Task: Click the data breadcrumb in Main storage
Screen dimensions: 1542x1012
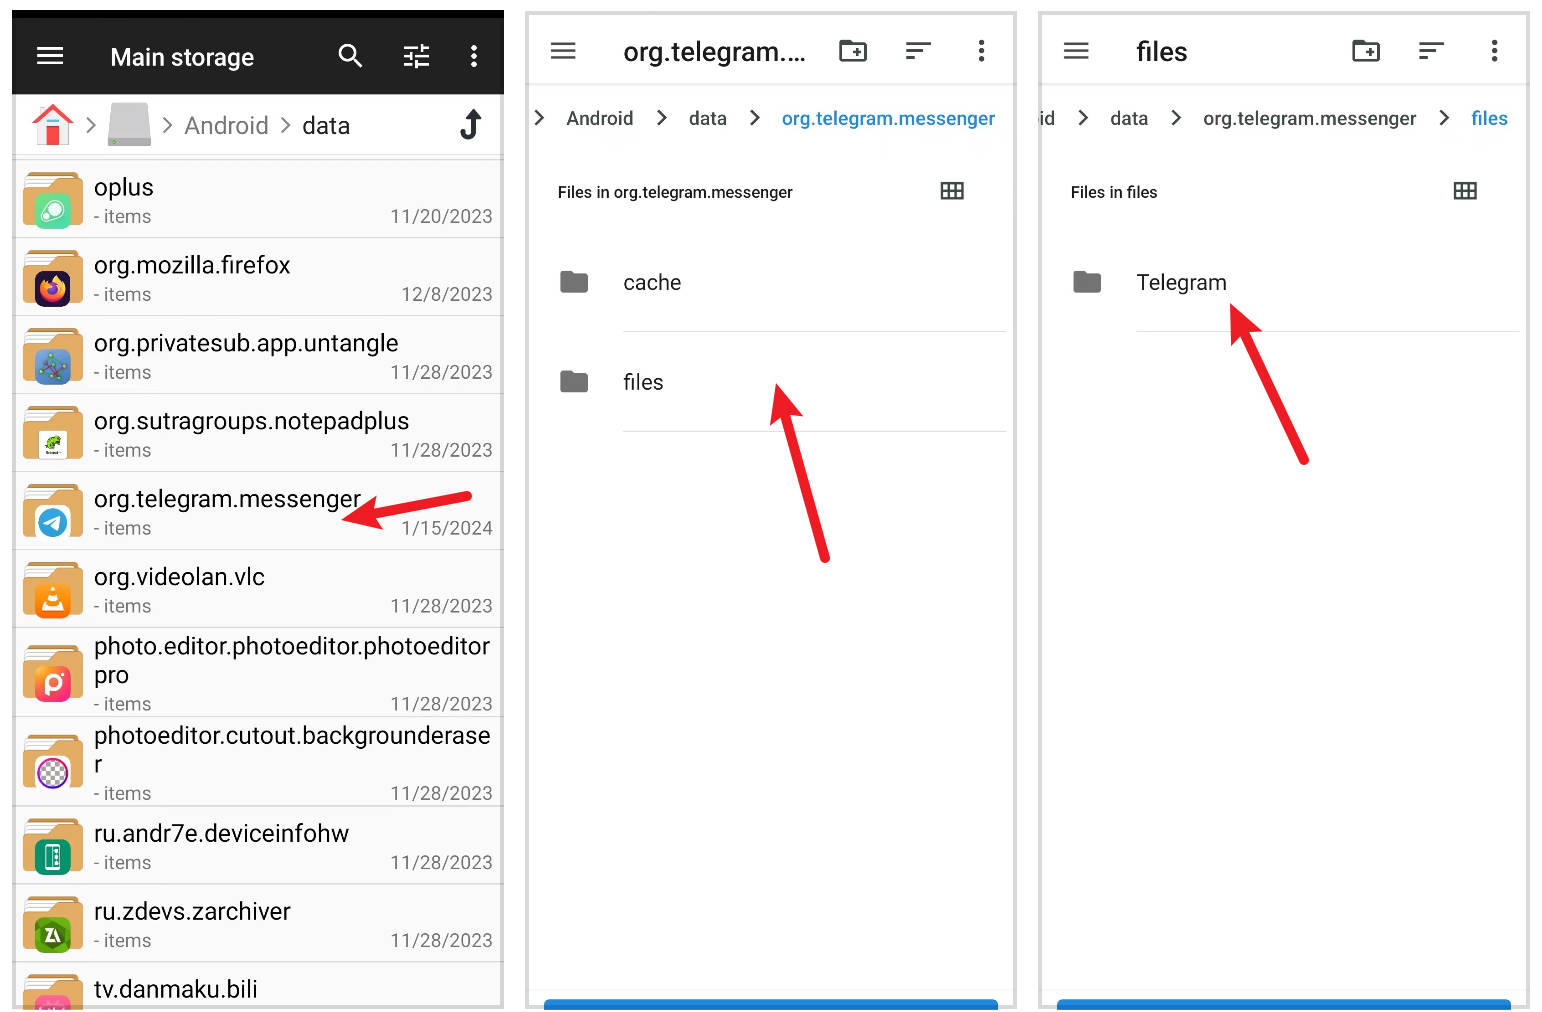Action: tap(325, 124)
